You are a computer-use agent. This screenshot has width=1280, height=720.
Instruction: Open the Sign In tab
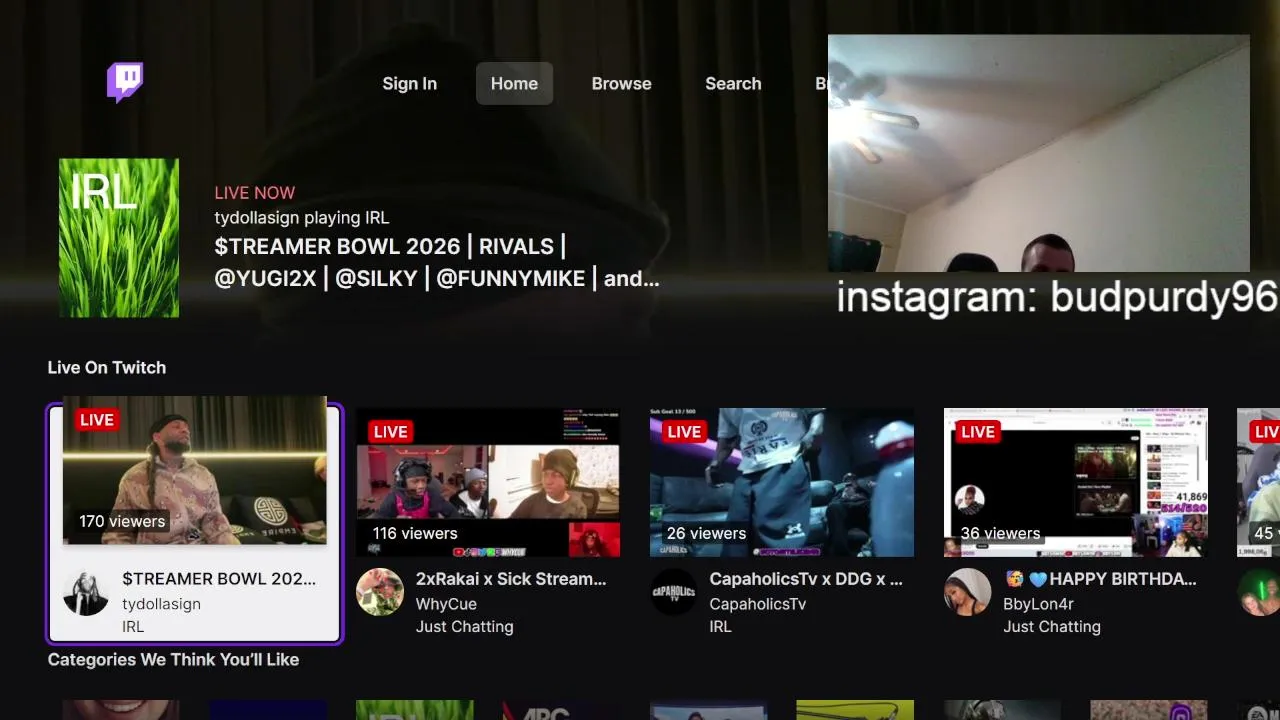click(x=409, y=84)
